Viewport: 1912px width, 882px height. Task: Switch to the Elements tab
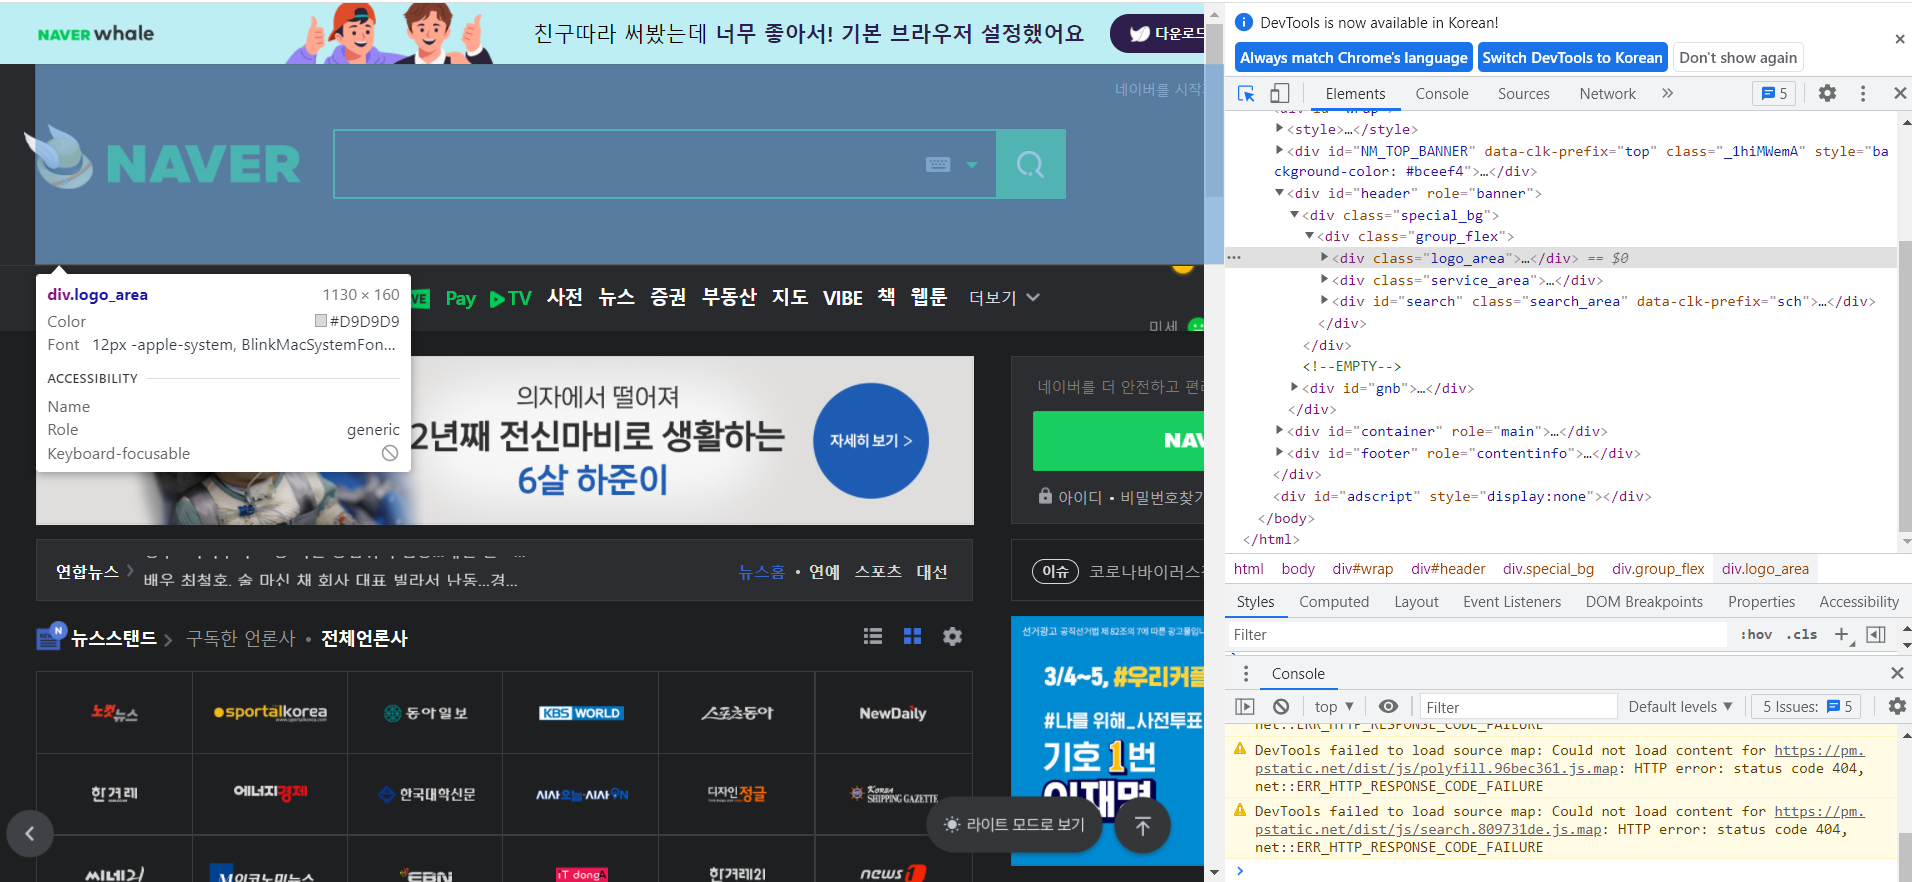coord(1355,94)
